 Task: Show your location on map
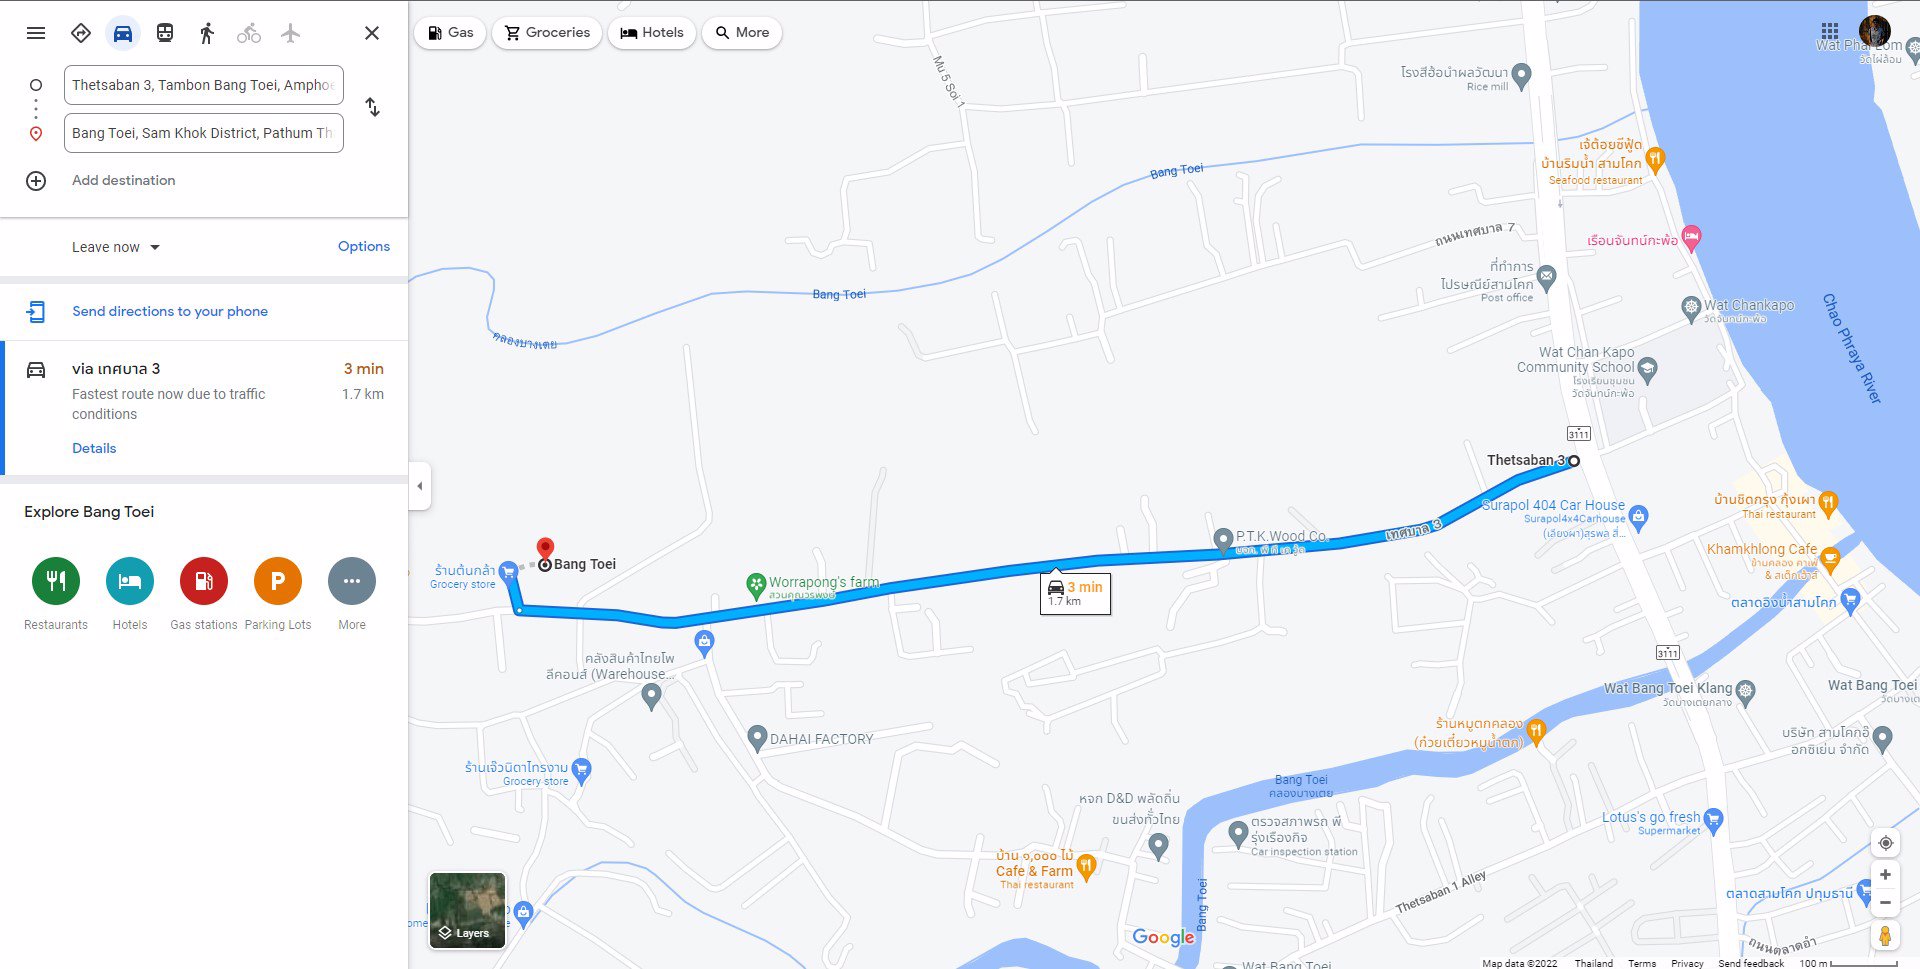point(1885,843)
